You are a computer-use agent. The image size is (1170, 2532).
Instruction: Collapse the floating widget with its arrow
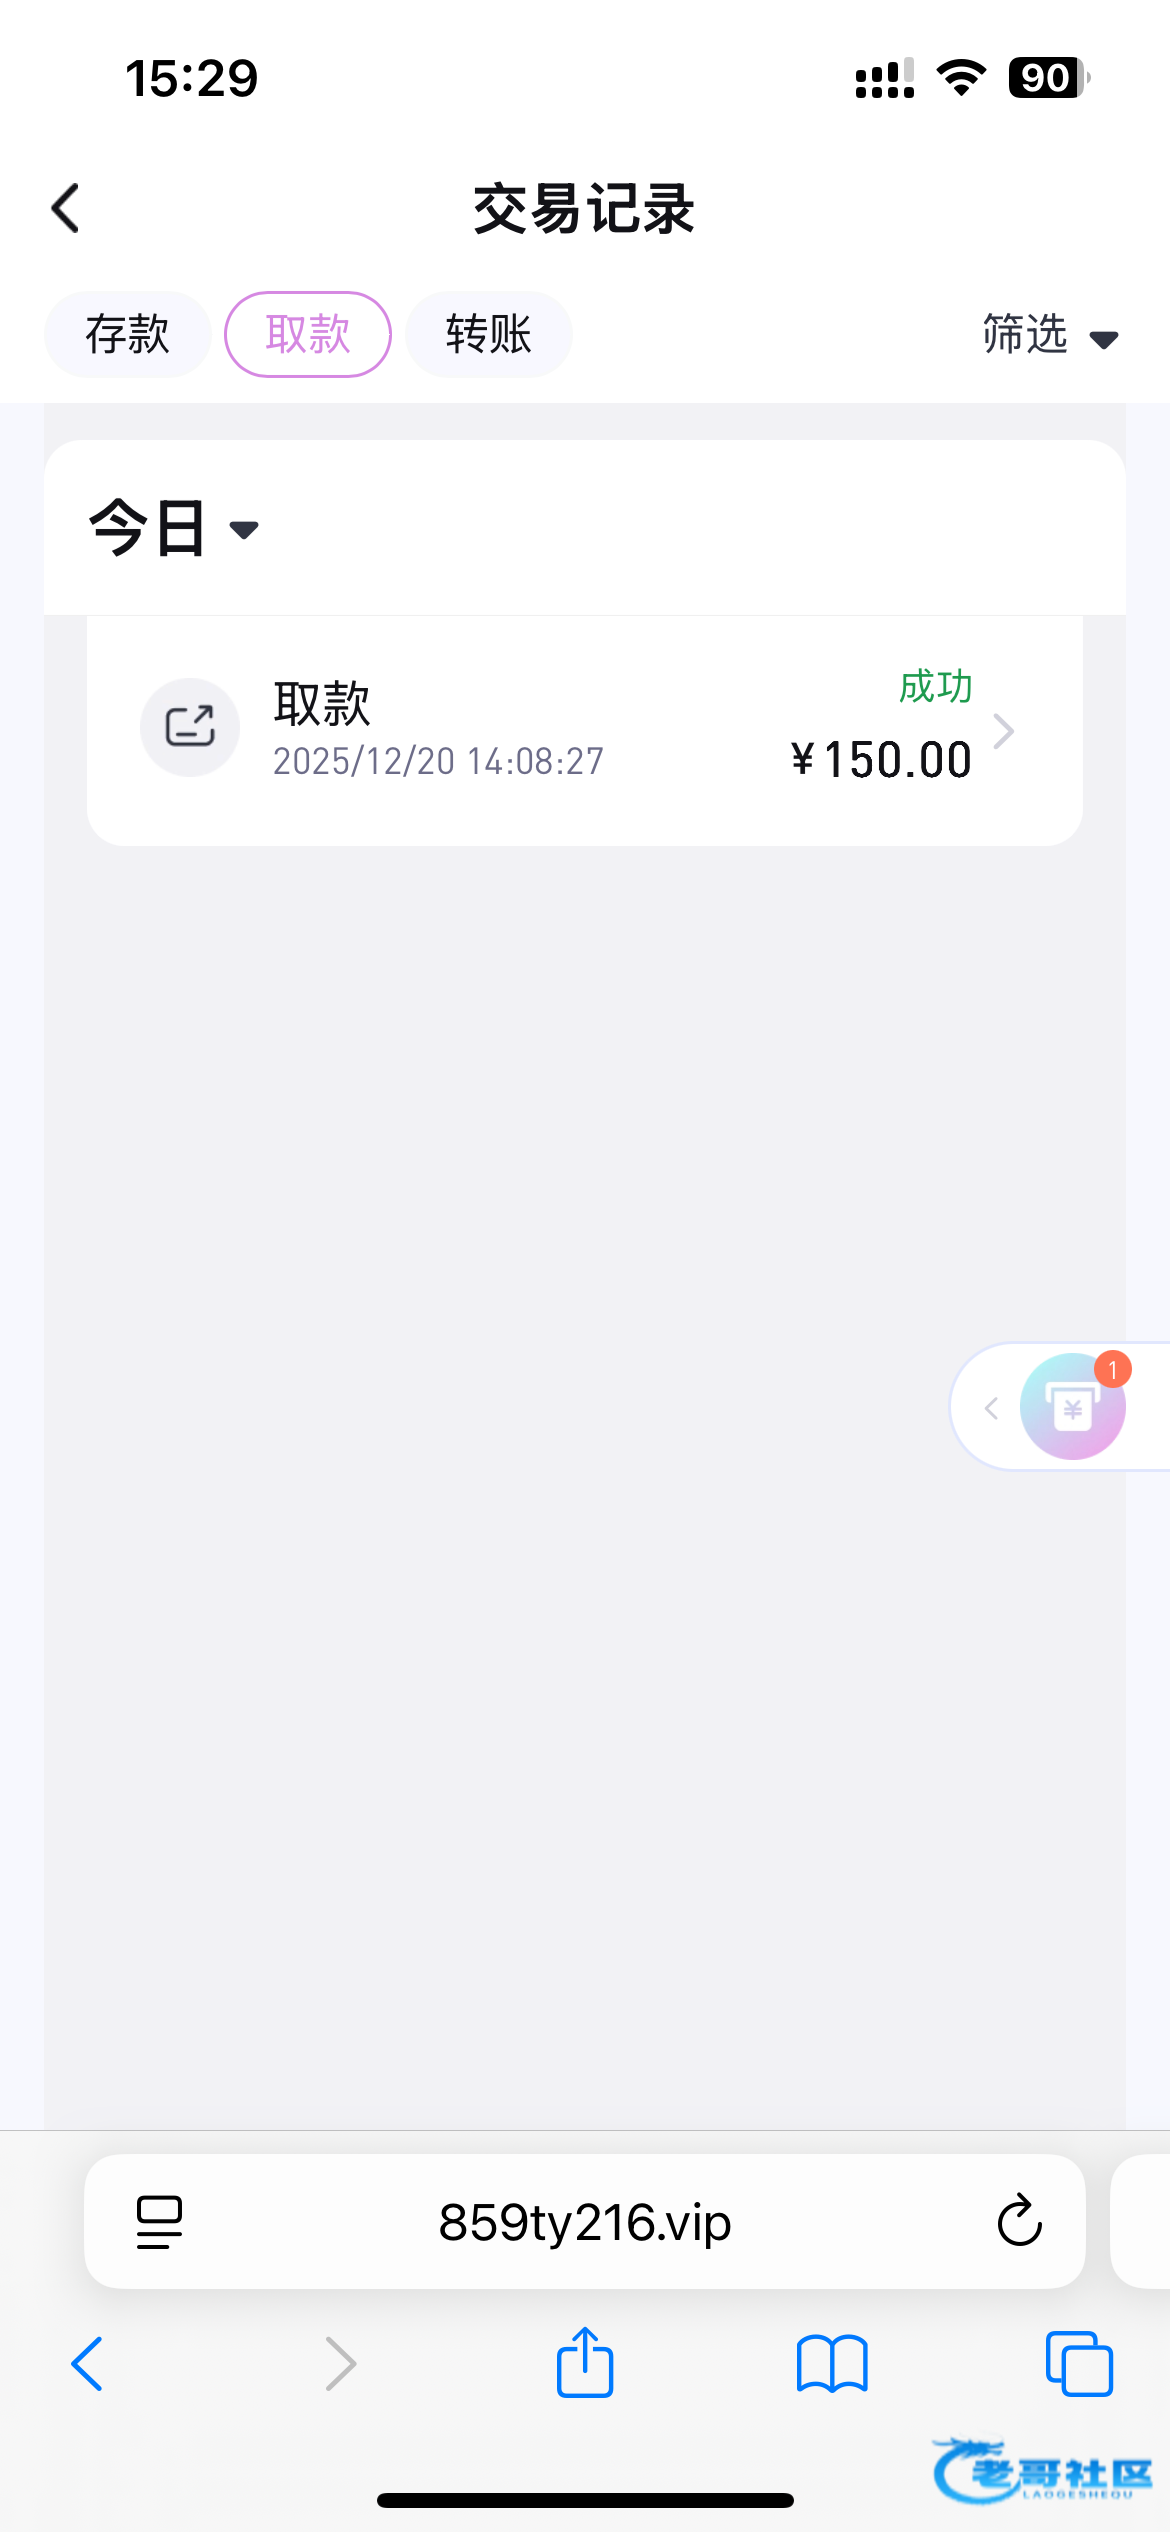point(991,1408)
